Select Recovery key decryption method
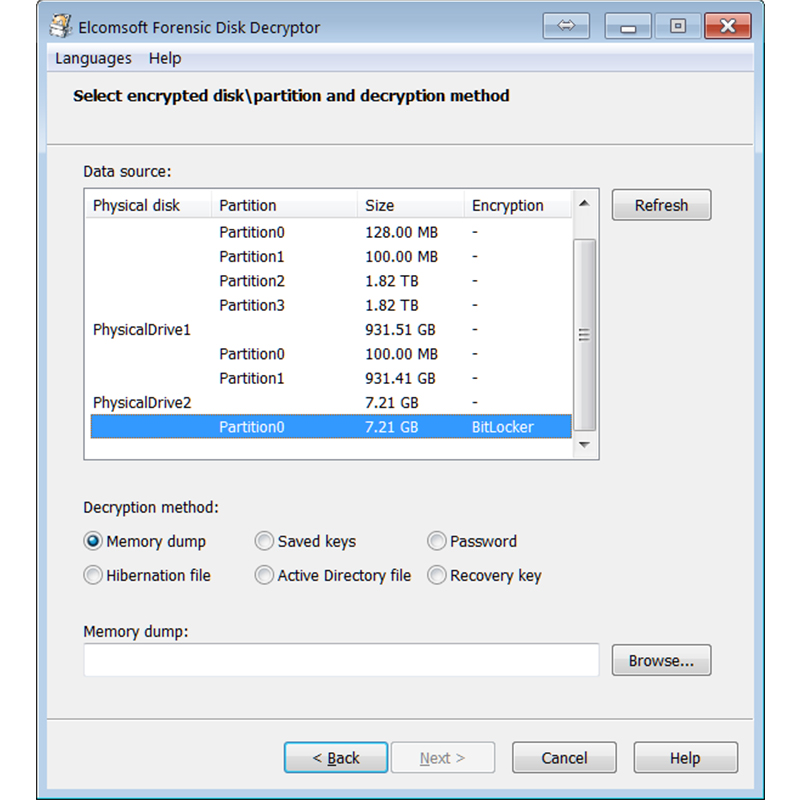 coord(484,575)
